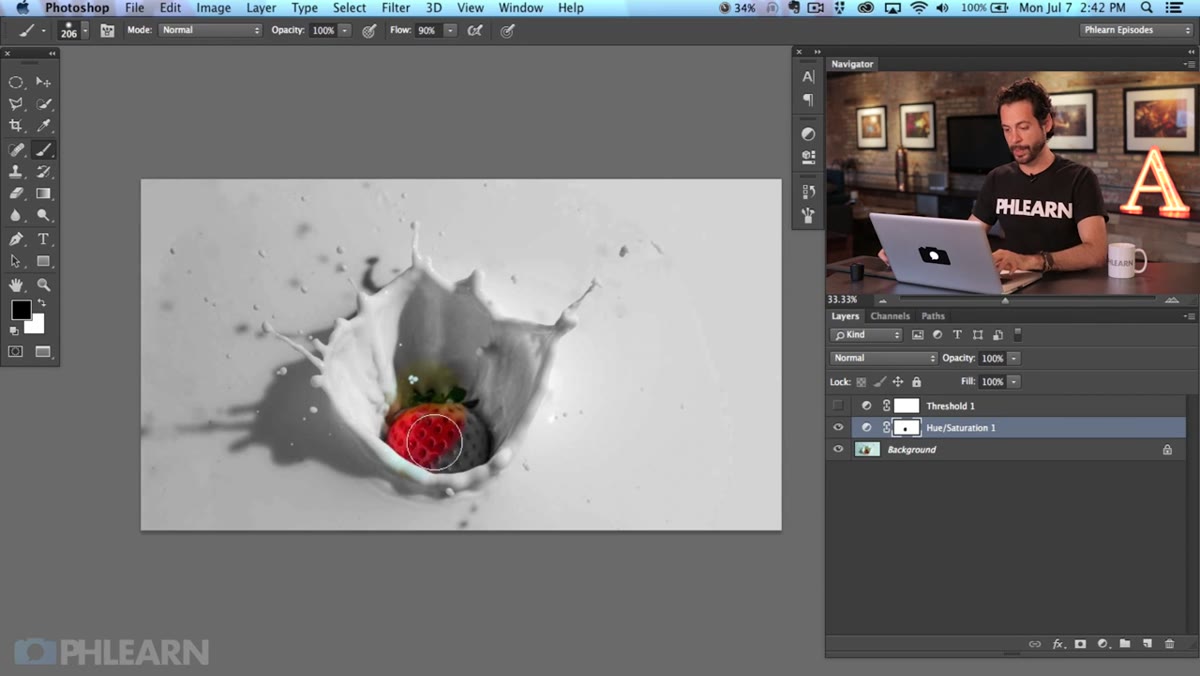This screenshot has width=1200, height=676.
Task: Show the Threshold 1 layer
Action: (838, 406)
